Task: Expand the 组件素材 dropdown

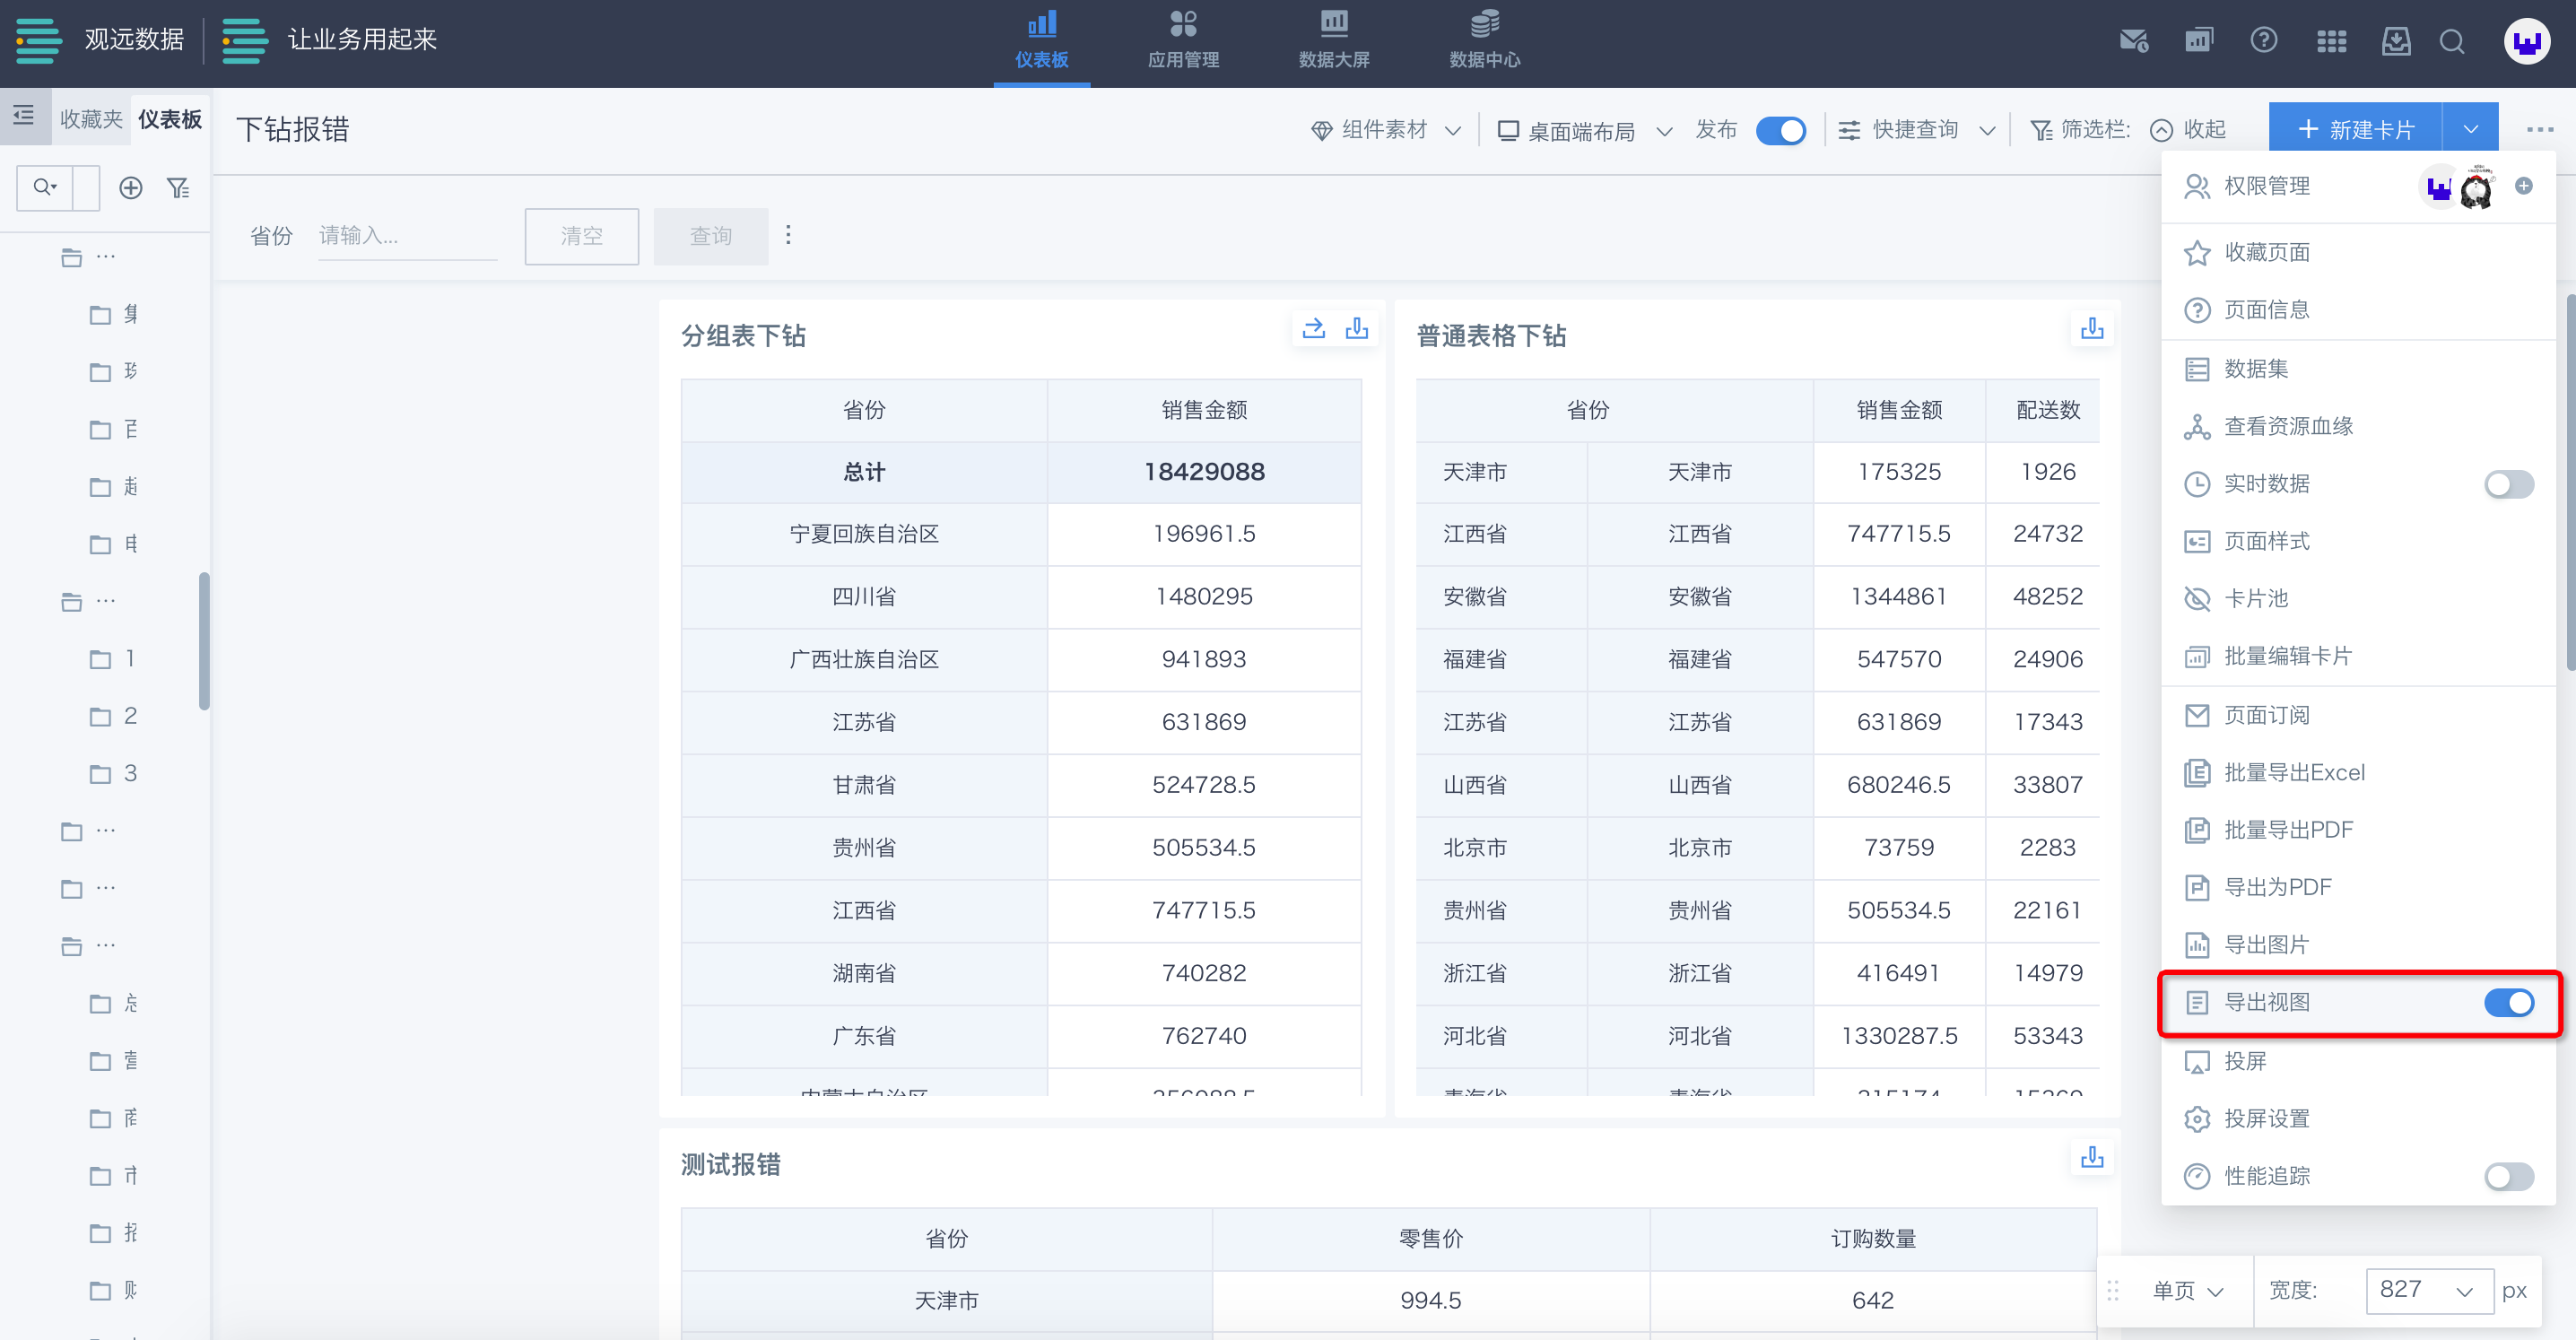Action: coord(1386,131)
